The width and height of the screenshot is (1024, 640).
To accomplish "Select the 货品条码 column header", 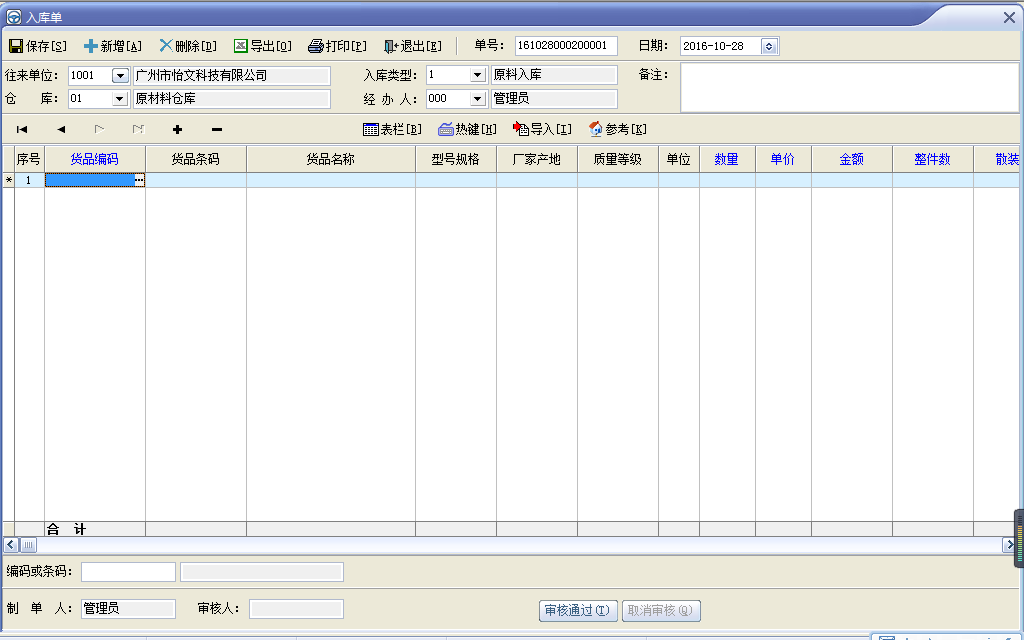I will pyautogui.click(x=196, y=159).
